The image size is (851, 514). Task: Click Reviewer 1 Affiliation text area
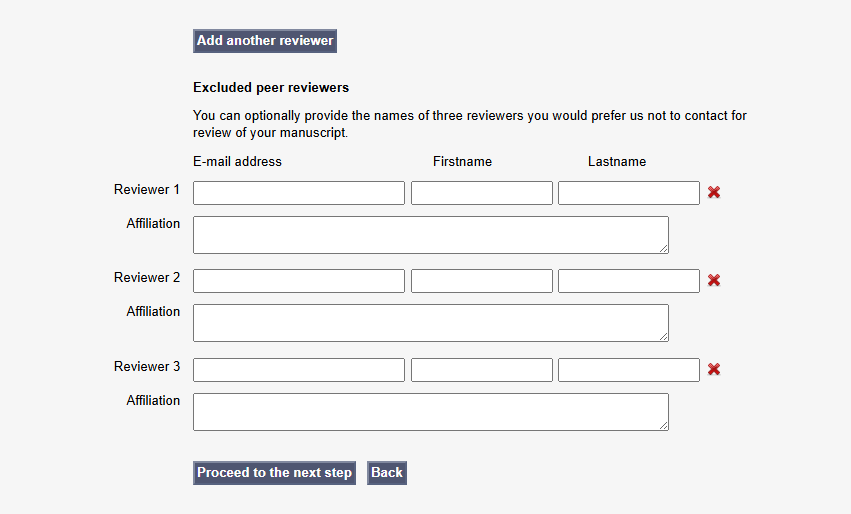(431, 235)
